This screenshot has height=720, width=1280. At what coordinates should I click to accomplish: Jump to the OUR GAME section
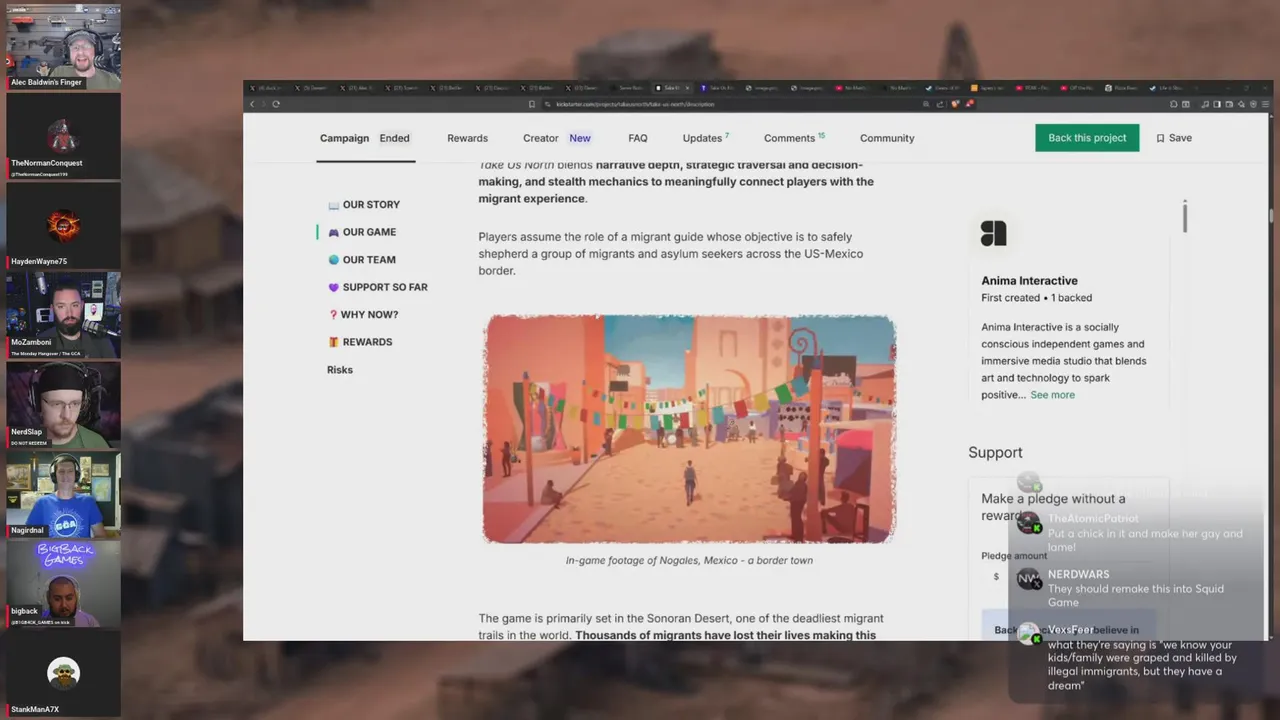[x=369, y=232]
